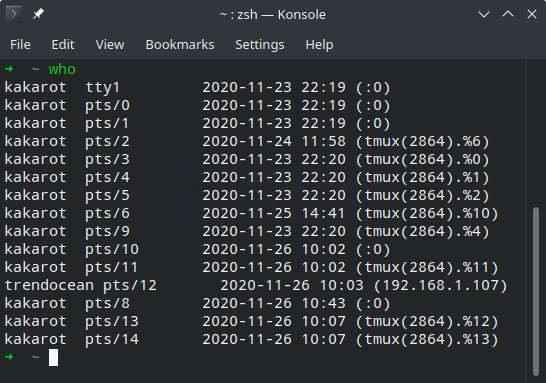The width and height of the screenshot is (546, 383).
Task: Click the tmux(2864).%13 entry on last line
Action: click(427, 339)
